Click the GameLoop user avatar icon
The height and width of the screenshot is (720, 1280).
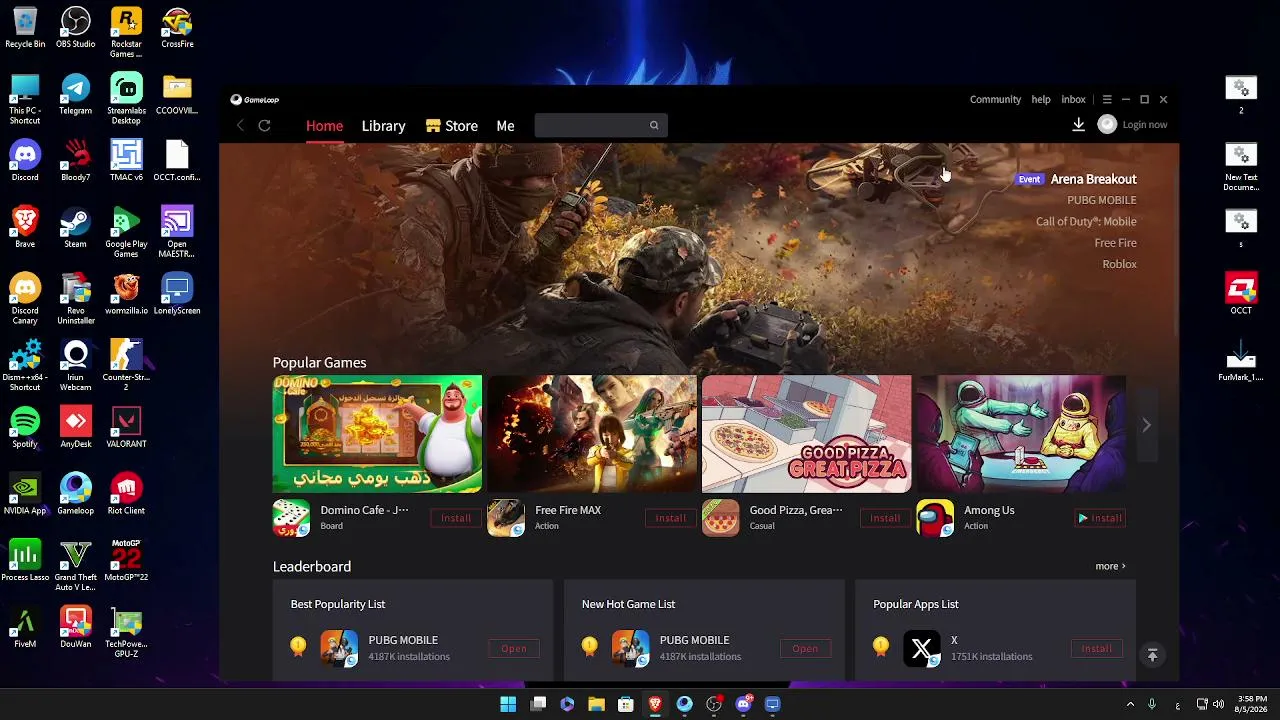[1107, 124]
